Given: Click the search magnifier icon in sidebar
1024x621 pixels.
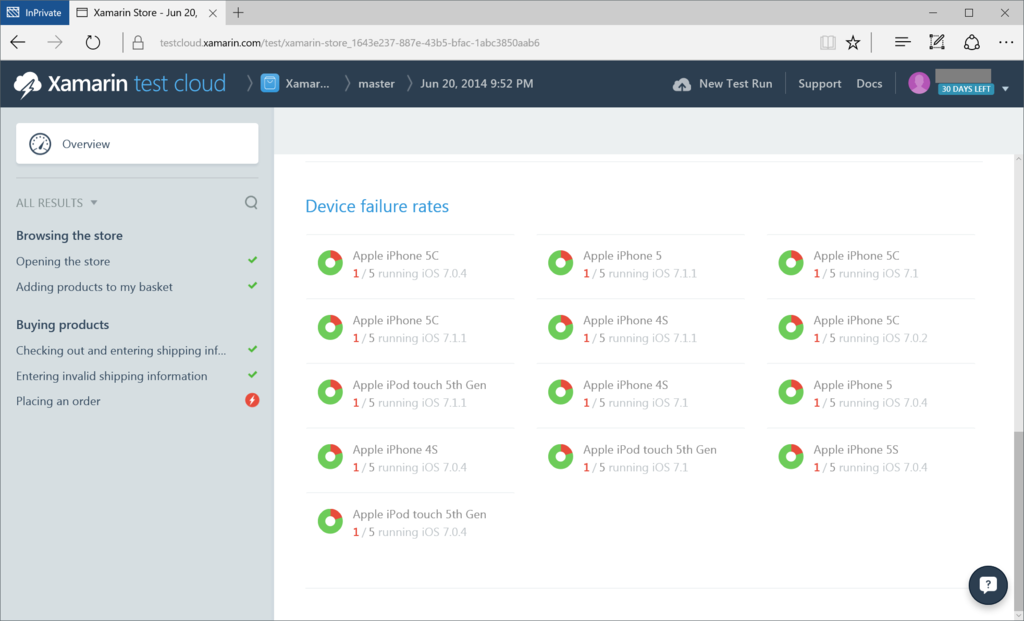Looking at the screenshot, I should (x=251, y=202).
